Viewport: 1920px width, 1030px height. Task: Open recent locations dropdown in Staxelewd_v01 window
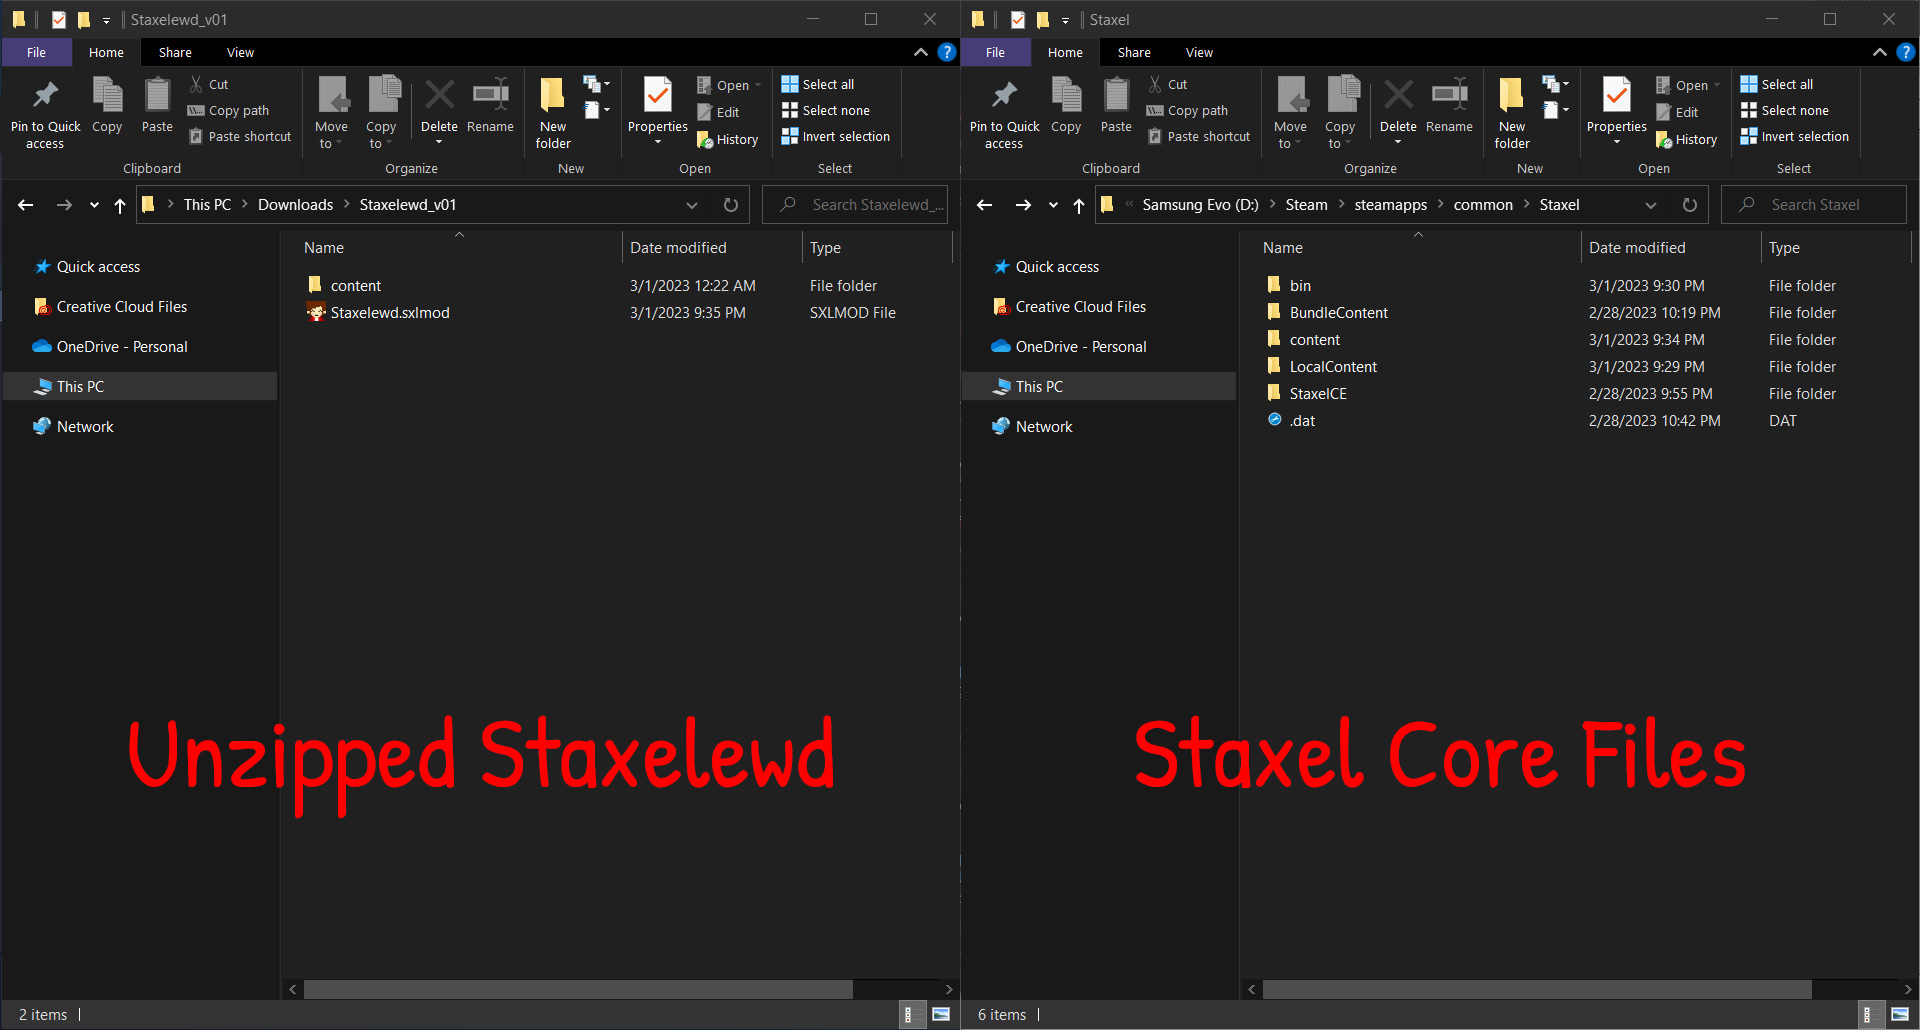(94, 205)
